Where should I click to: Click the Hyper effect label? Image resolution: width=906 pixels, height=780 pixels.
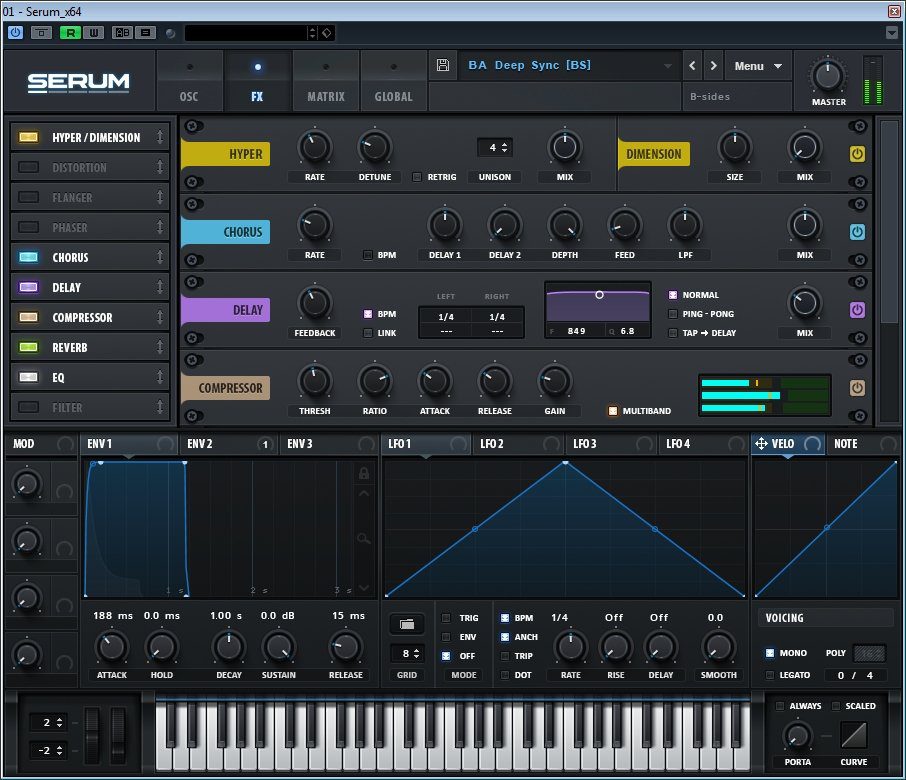(226, 154)
